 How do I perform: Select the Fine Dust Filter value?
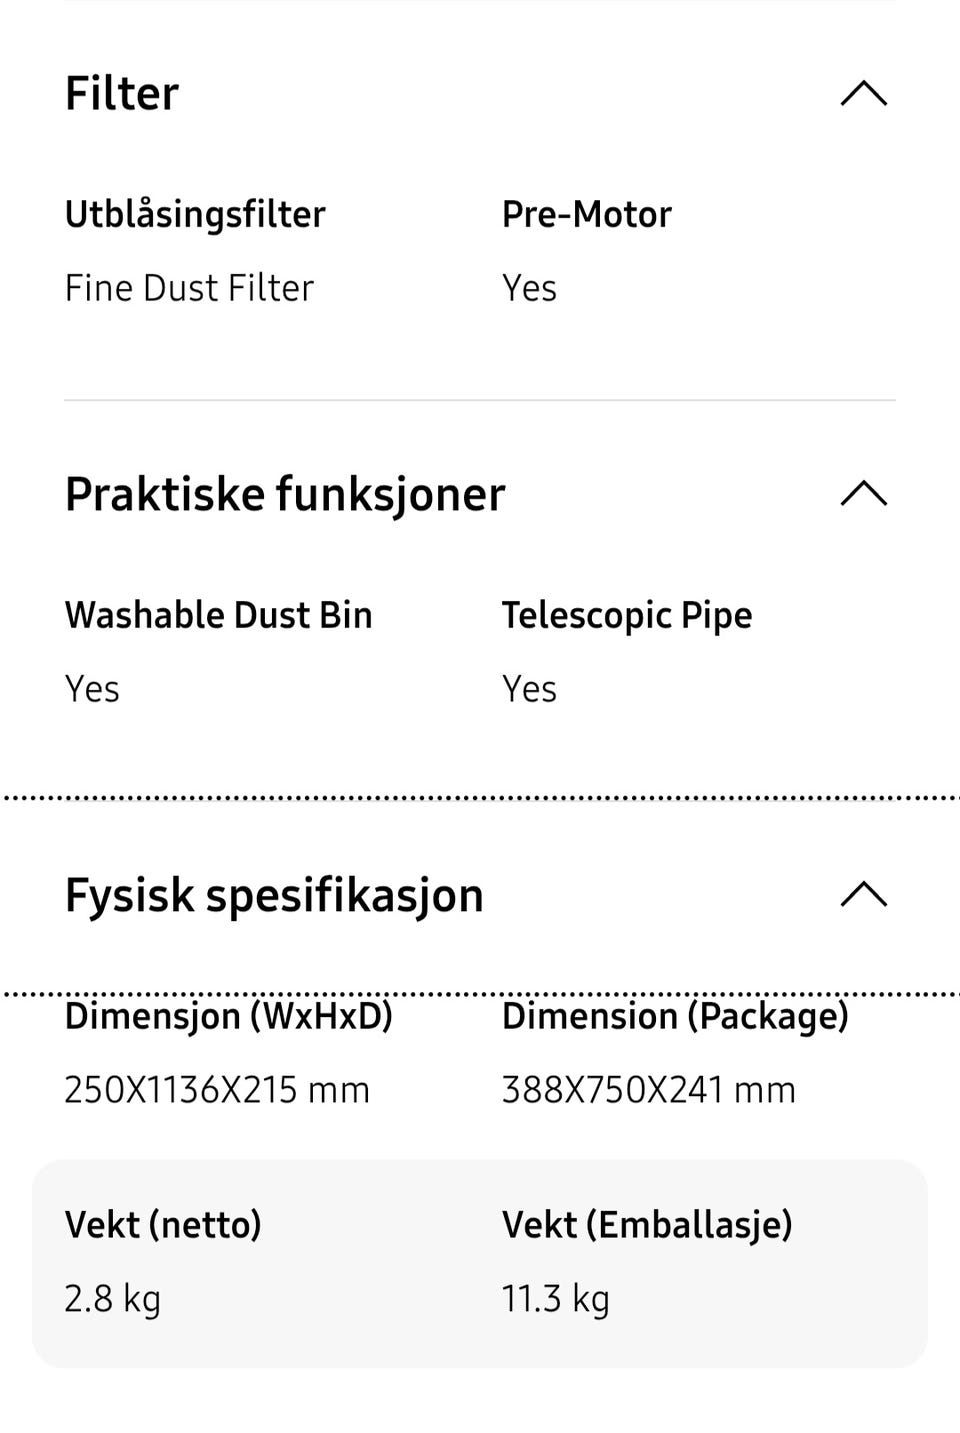click(189, 288)
